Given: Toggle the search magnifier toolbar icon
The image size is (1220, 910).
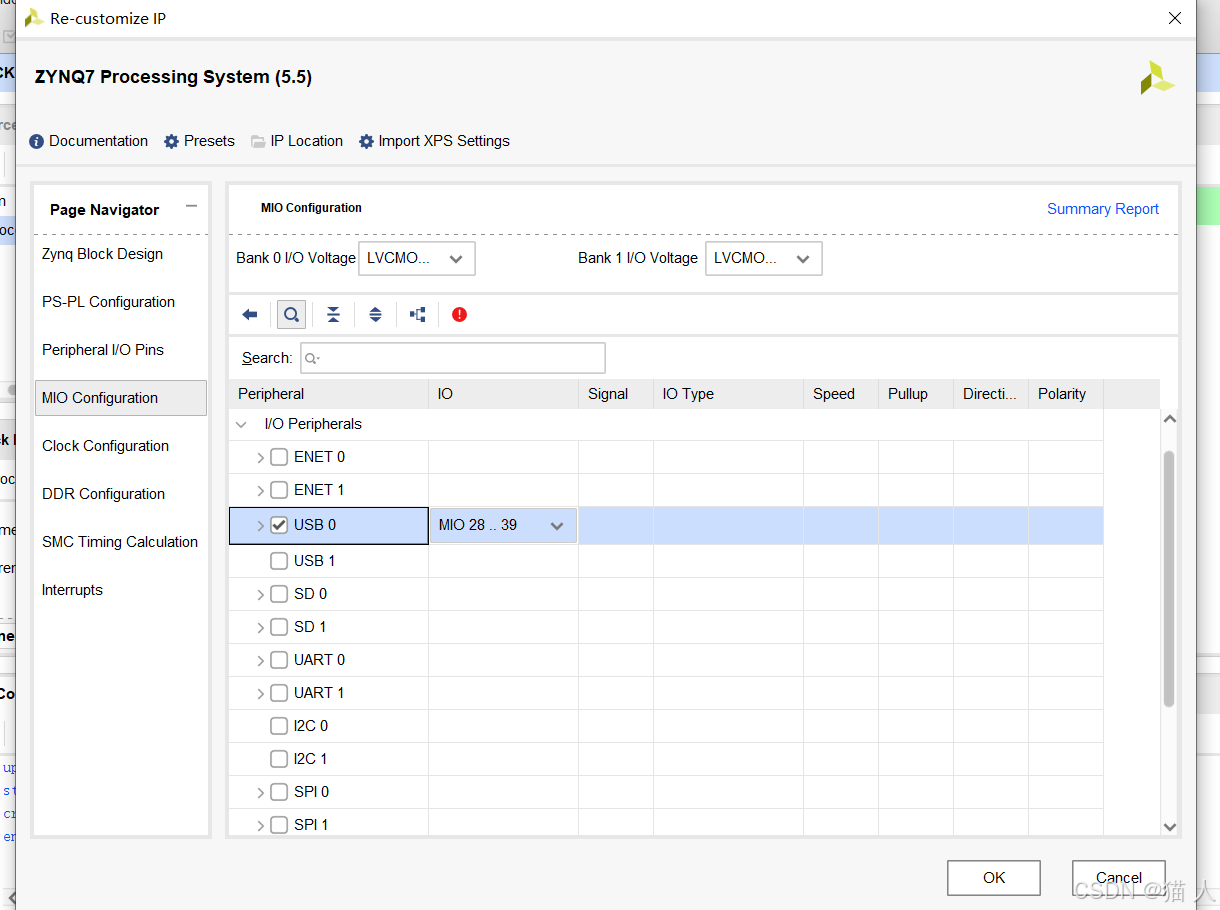Looking at the screenshot, I should pyautogui.click(x=291, y=315).
